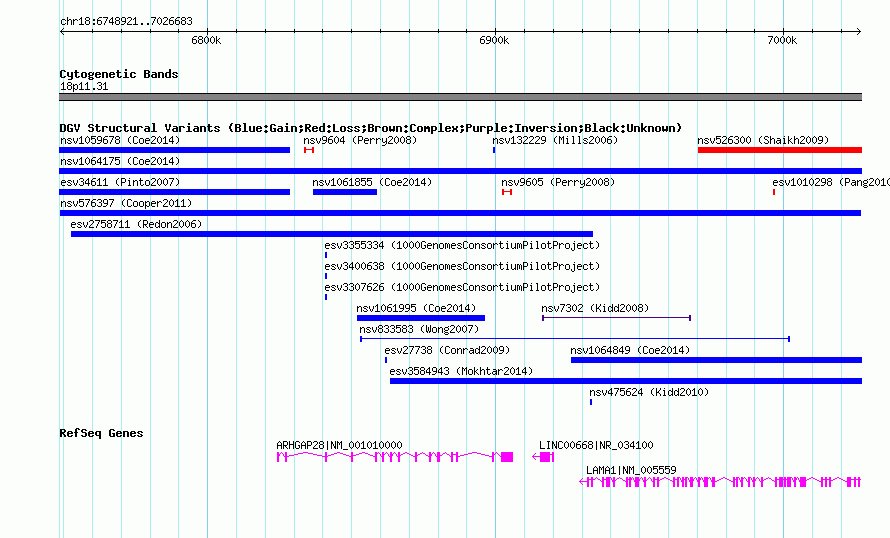Screen dimensions: 890x538
Task: Click the nsv1061995 (Coe2014) label
Action: (x=416, y=308)
